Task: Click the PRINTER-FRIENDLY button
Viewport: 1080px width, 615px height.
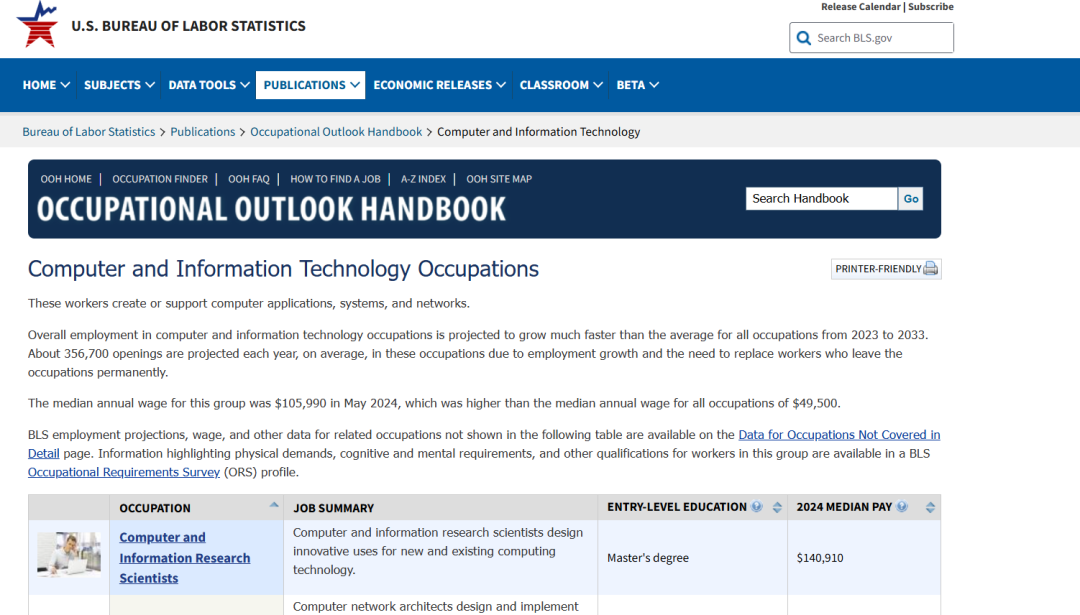Action: (x=886, y=269)
